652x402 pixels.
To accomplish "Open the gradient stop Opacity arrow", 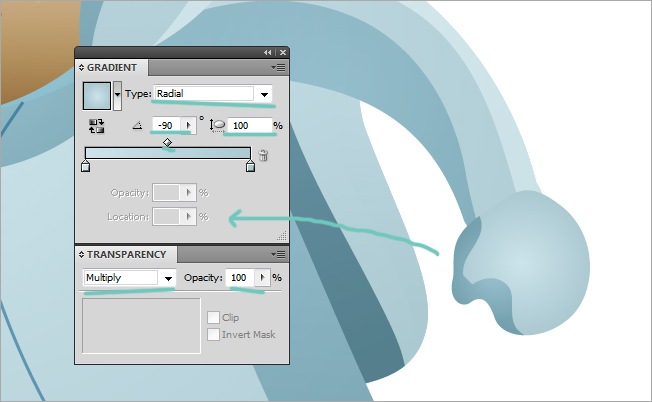I will [x=188, y=193].
